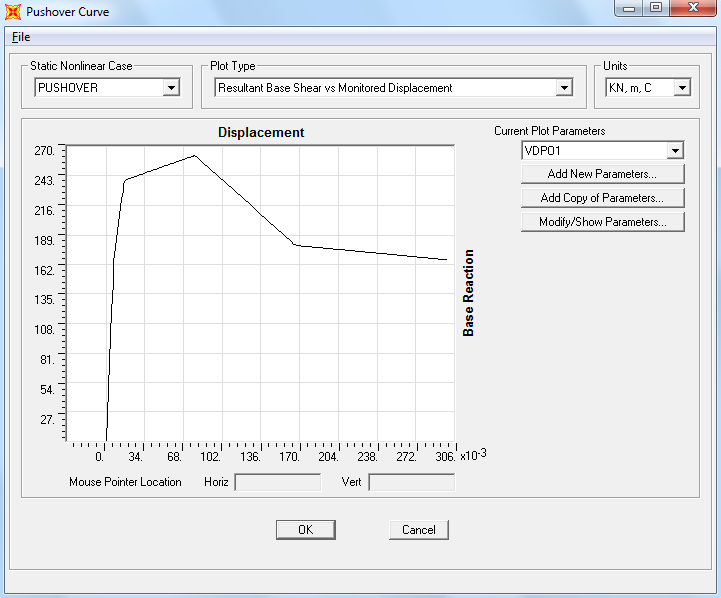Click the Pushover Curve app icon
This screenshot has width=721, height=598.
(x=12, y=11)
